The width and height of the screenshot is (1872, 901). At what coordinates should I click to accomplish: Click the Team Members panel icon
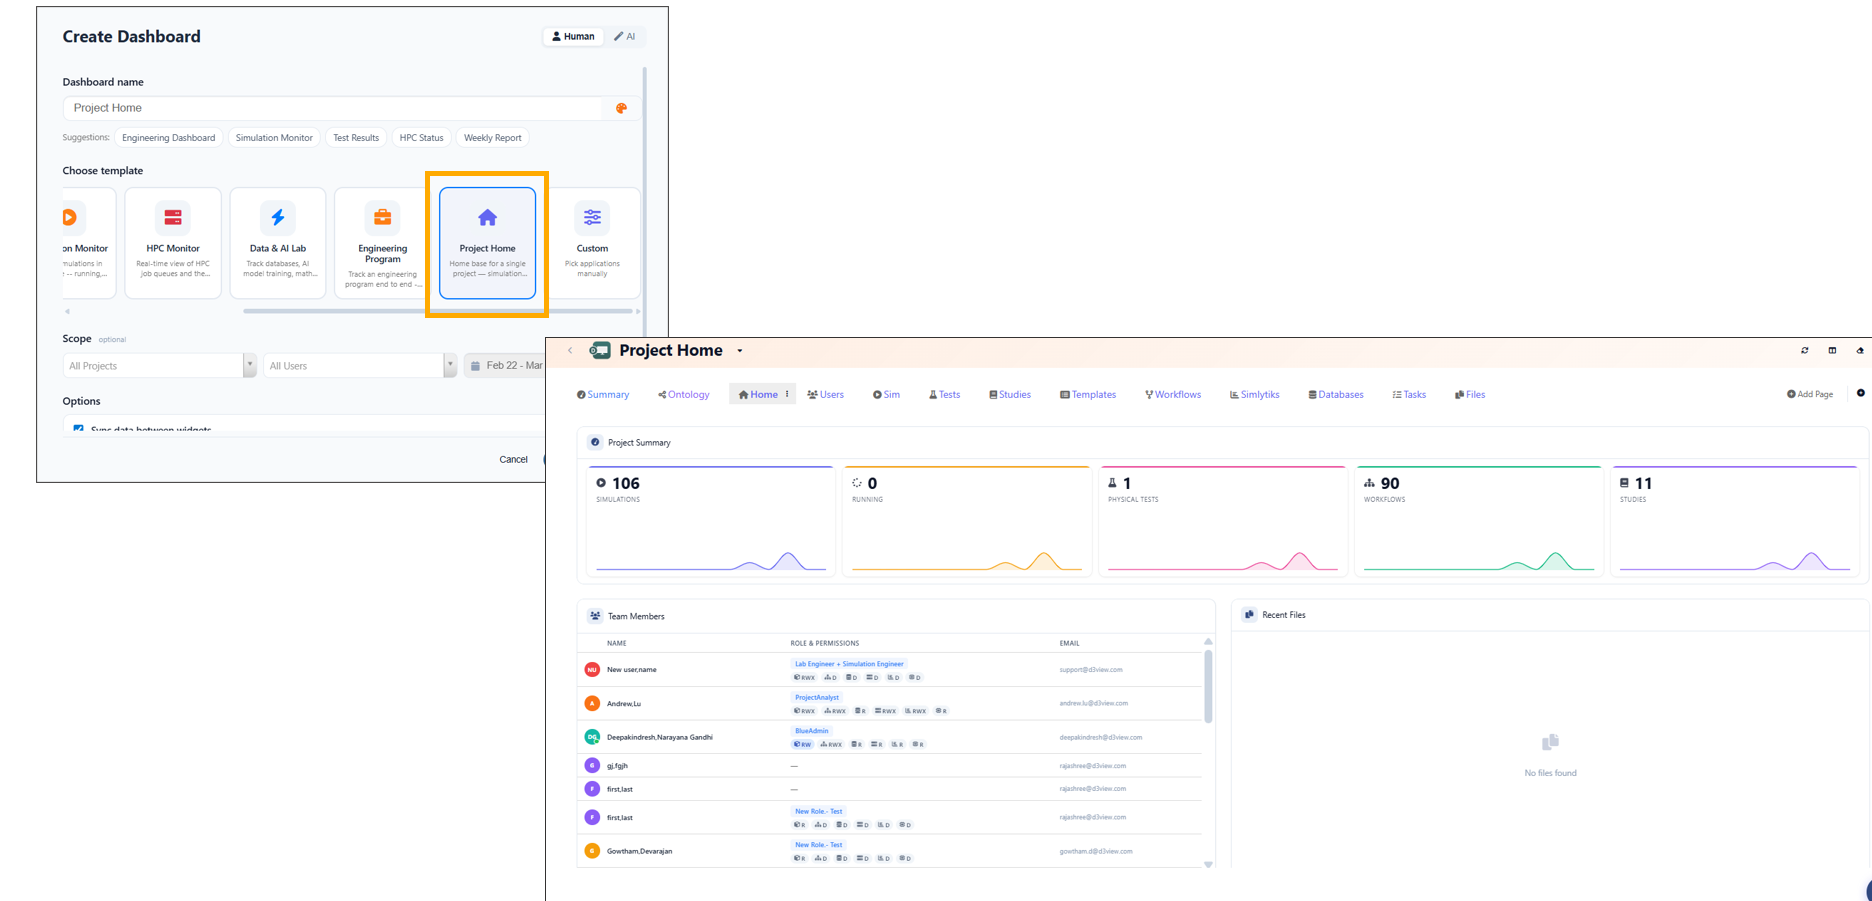595,616
